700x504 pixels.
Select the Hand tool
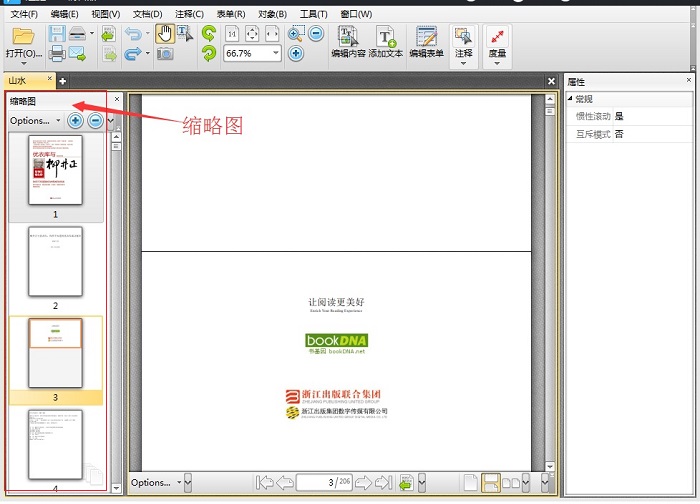click(x=165, y=34)
